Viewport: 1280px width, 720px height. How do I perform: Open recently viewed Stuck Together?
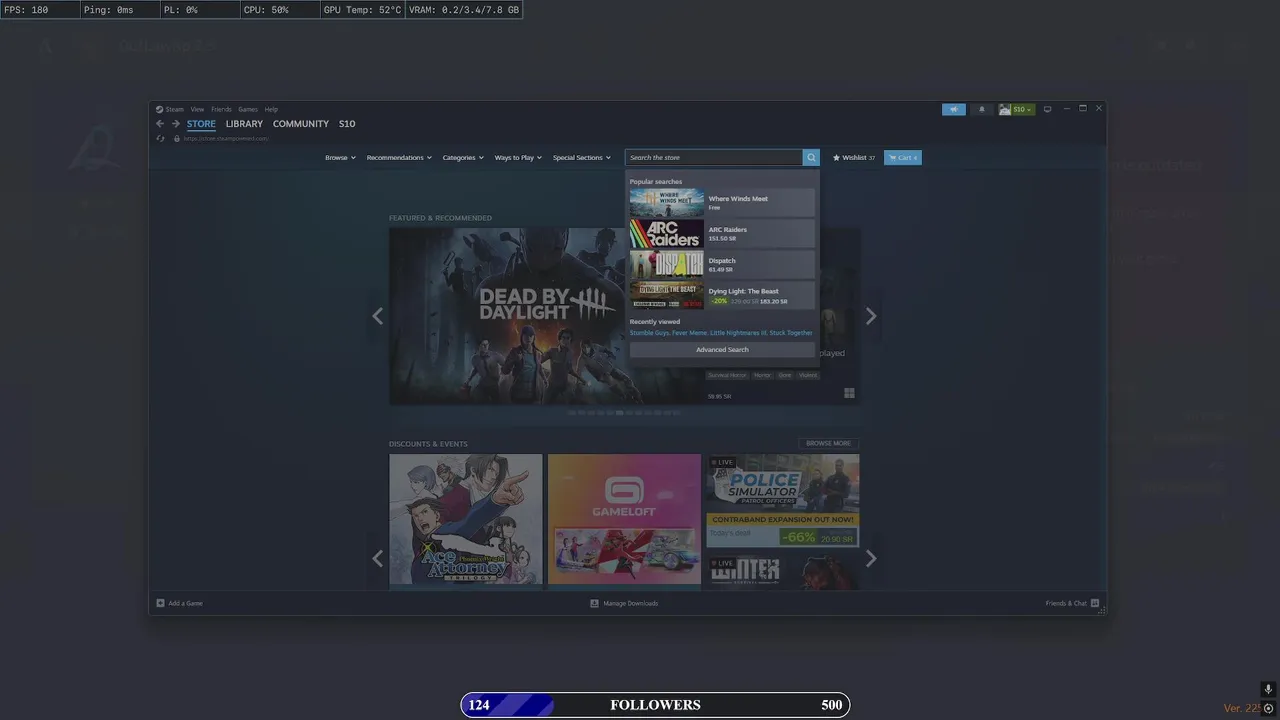pyautogui.click(x=791, y=333)
